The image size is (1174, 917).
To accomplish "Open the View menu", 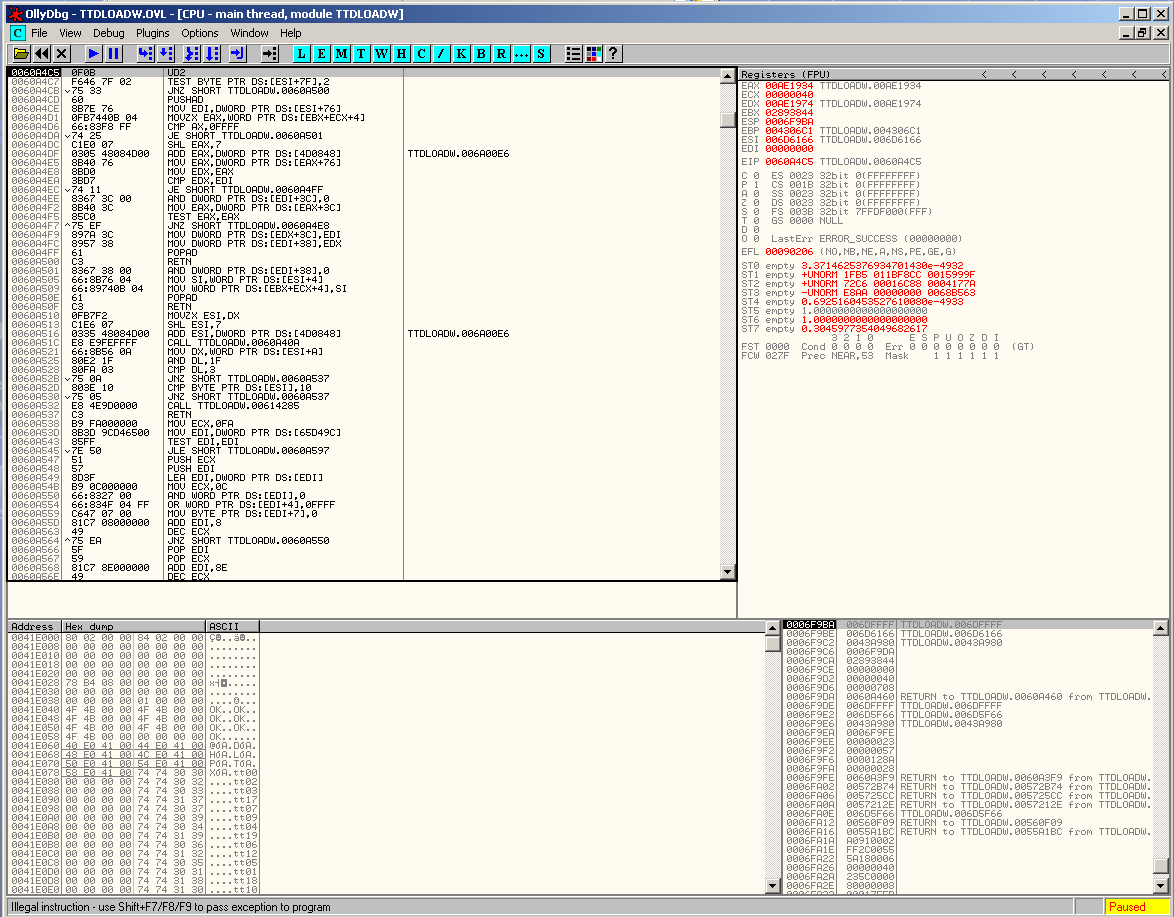I will (x=70, y=33).
